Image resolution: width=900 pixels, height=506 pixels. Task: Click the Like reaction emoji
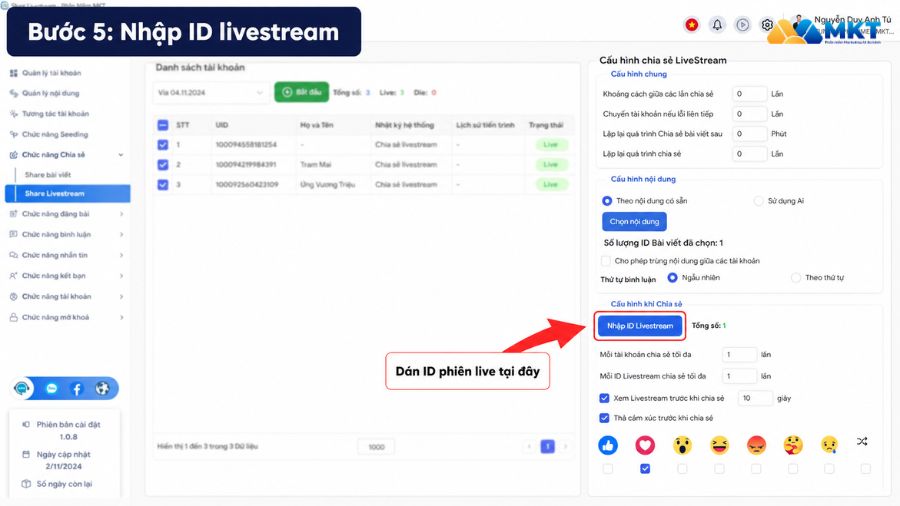coord(608,445)
